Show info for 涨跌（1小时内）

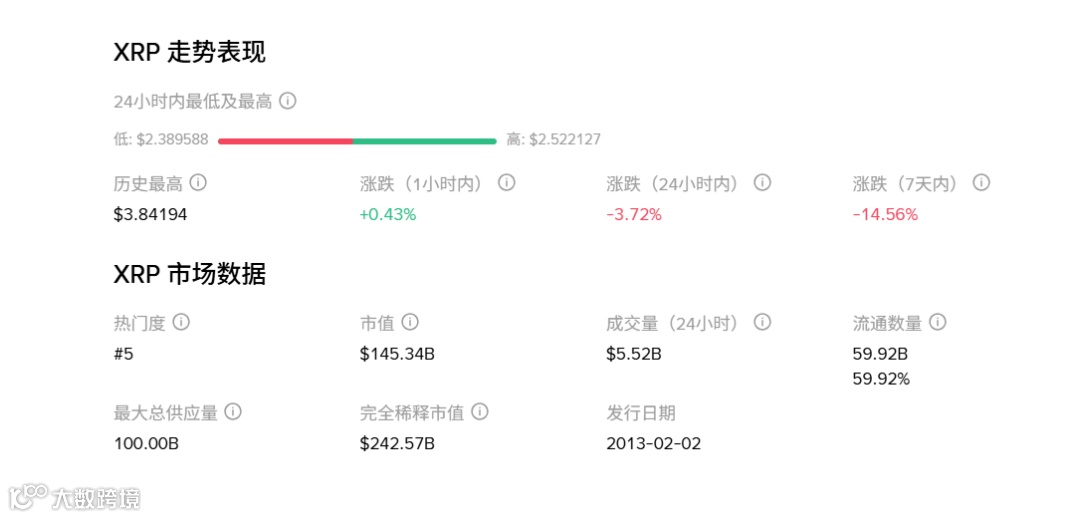pos(507,183)
